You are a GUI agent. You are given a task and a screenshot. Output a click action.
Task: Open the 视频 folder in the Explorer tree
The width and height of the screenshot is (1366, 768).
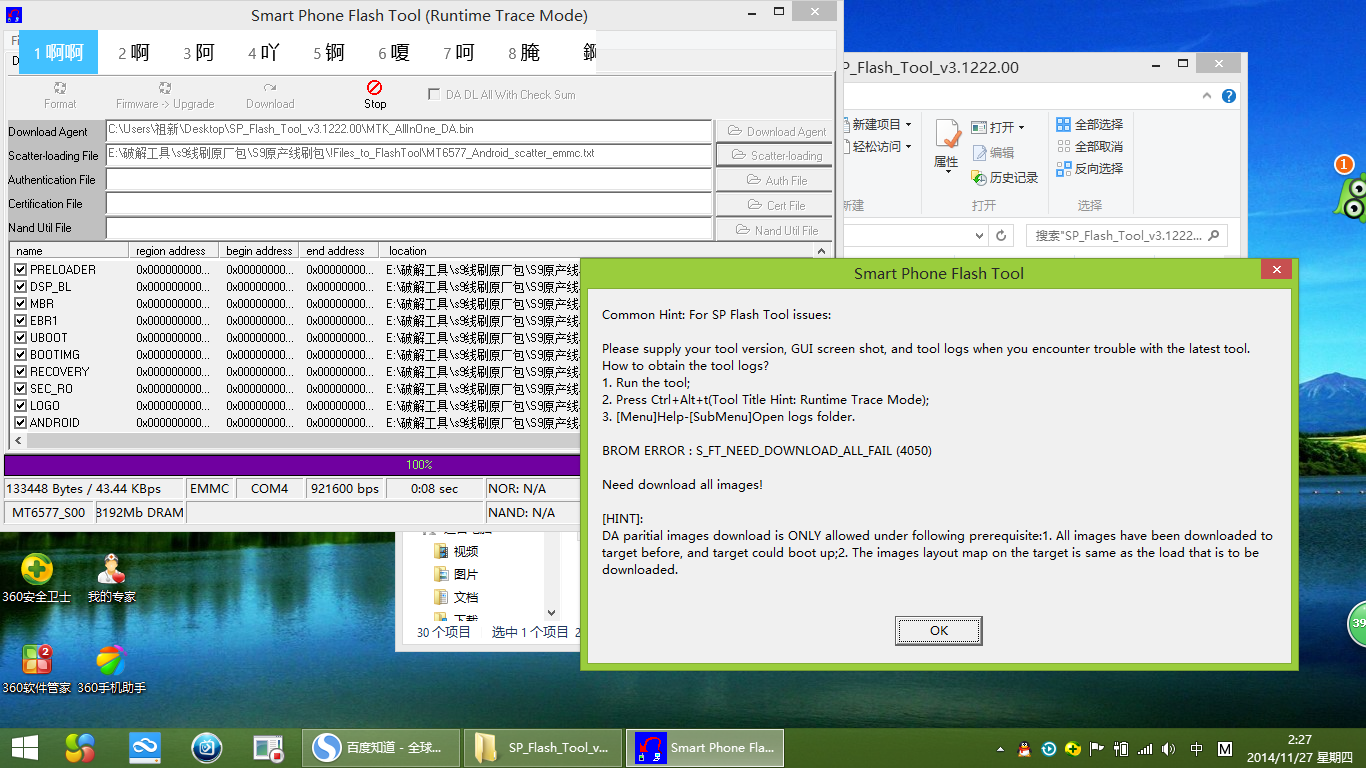point(456,551)
